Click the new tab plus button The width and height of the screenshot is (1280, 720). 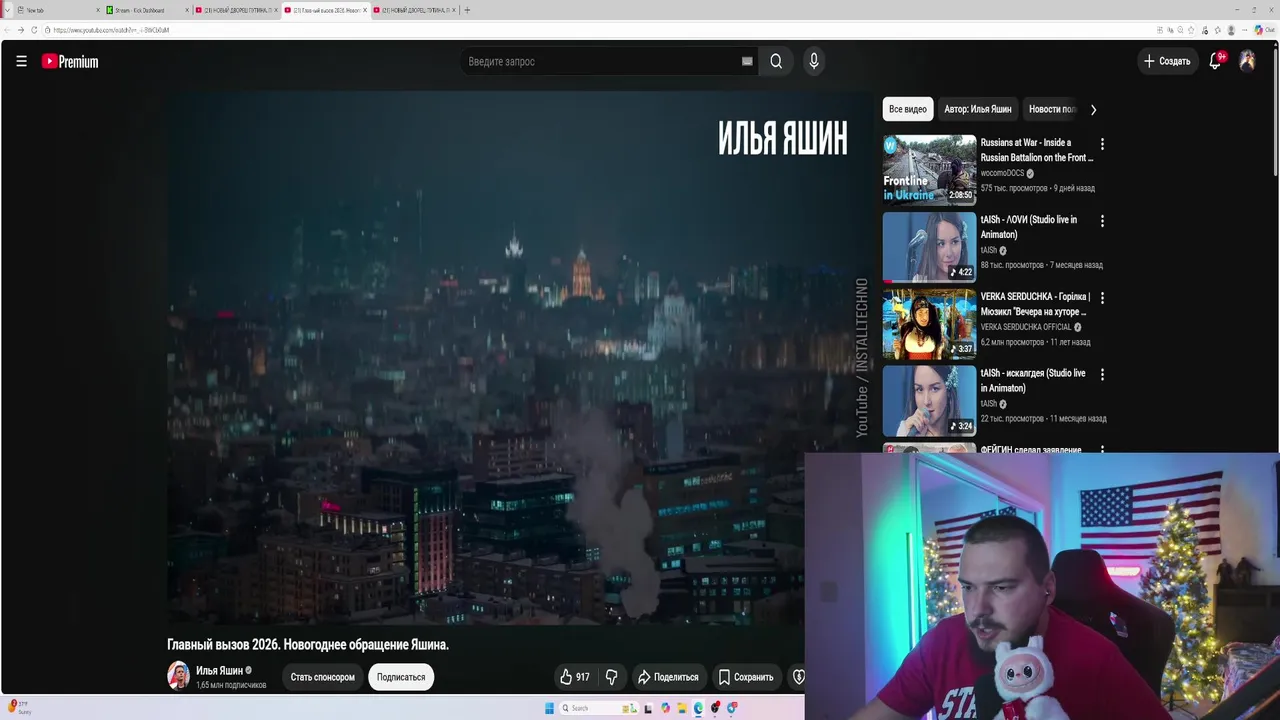coord(467,10)
